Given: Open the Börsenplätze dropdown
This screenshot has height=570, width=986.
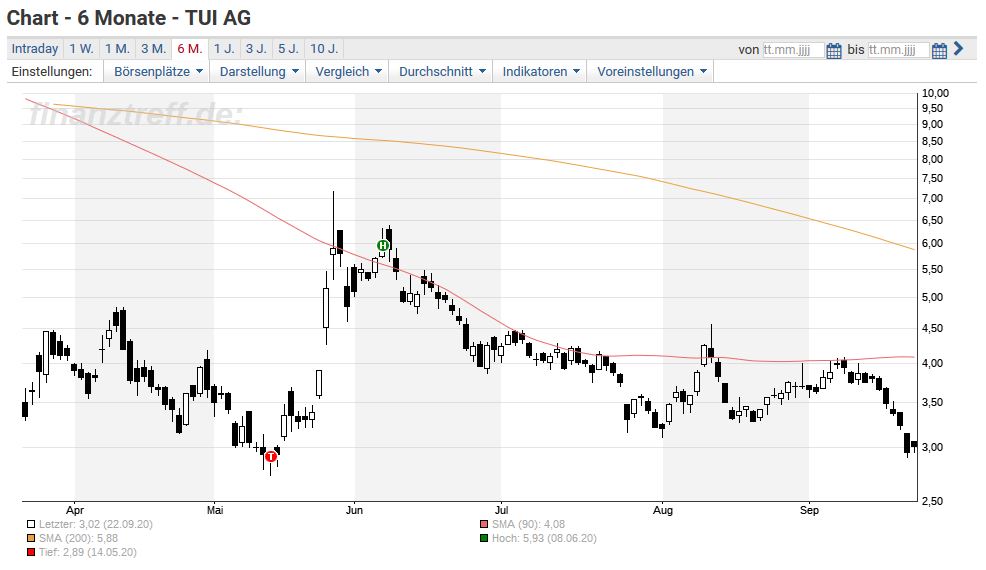Looking at the screenshot, I should [158, 72].
